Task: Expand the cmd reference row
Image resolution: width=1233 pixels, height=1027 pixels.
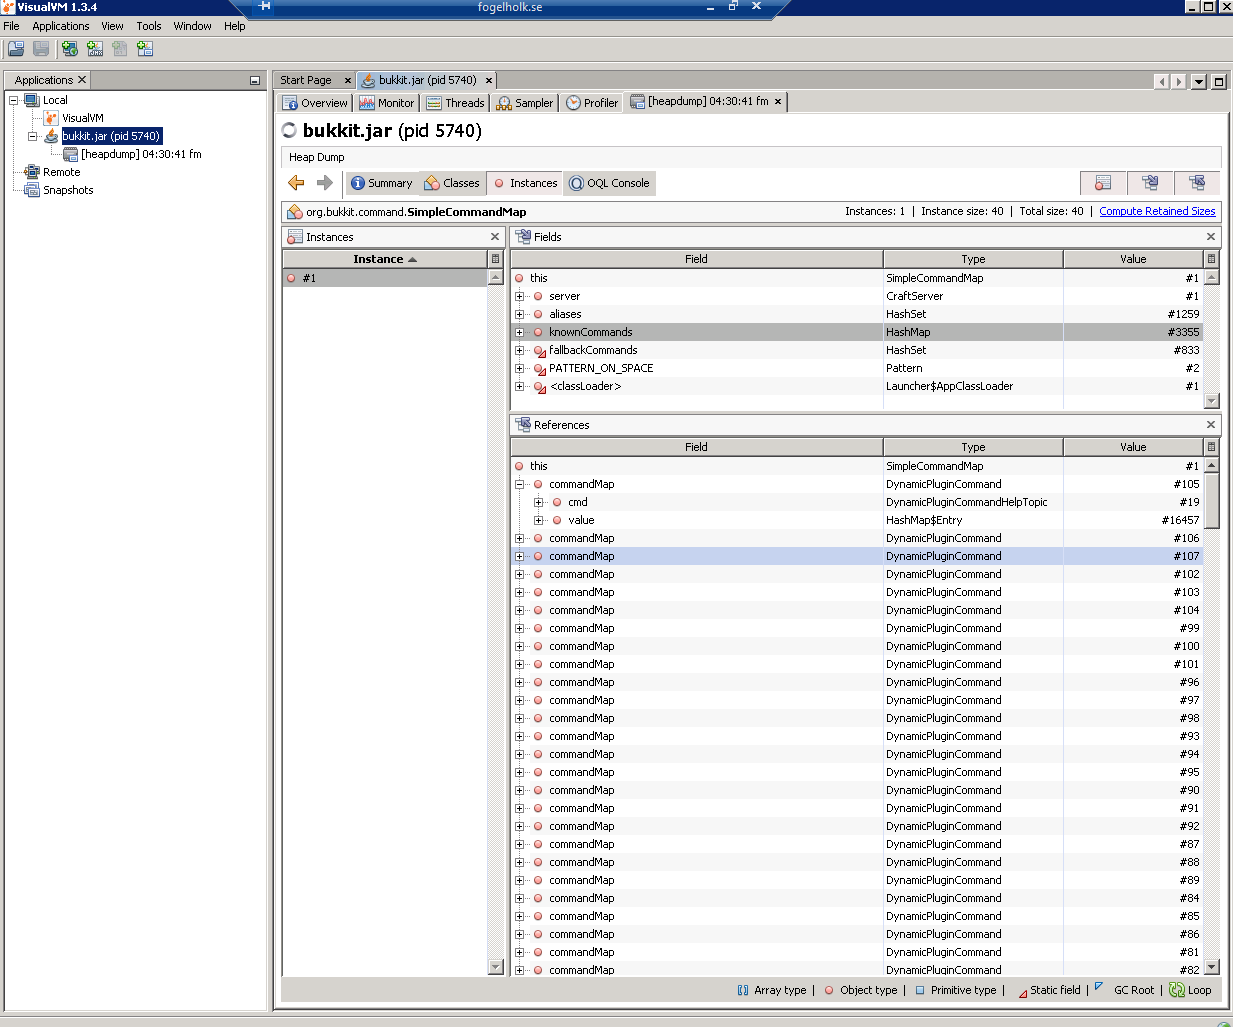Action: click(538, 502)
